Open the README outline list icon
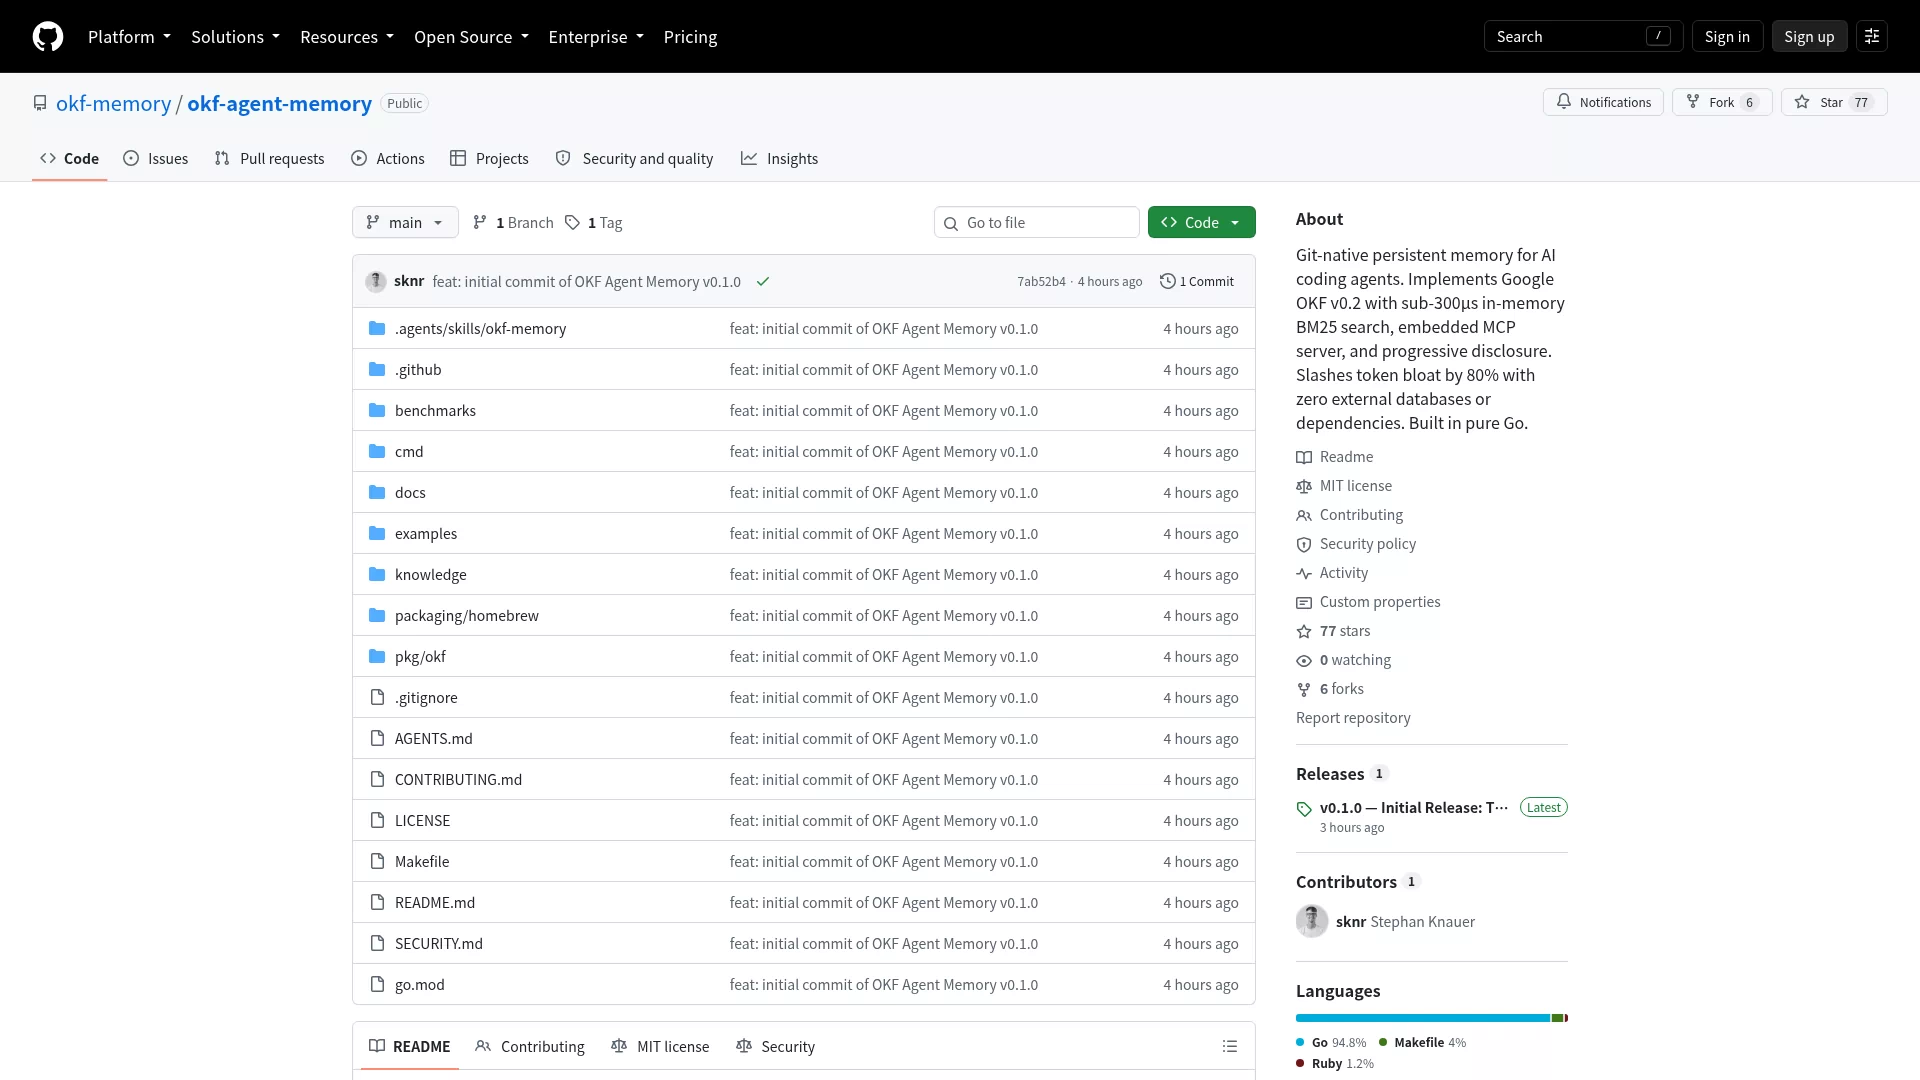The width and height of the screenshot is (1920, 1080). (1230, 1046)
